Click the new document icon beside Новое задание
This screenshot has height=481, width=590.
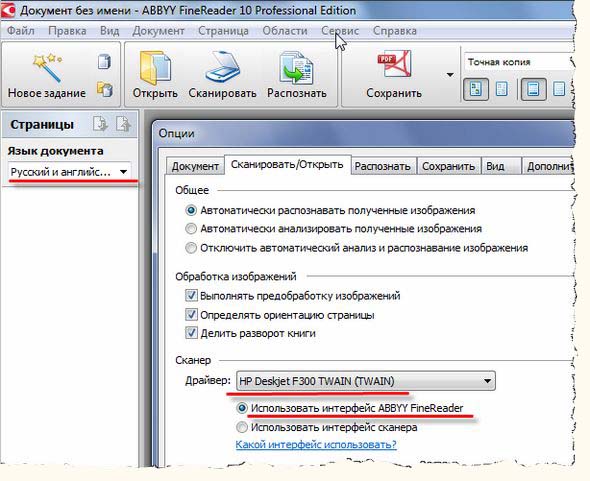click(104, 61)
